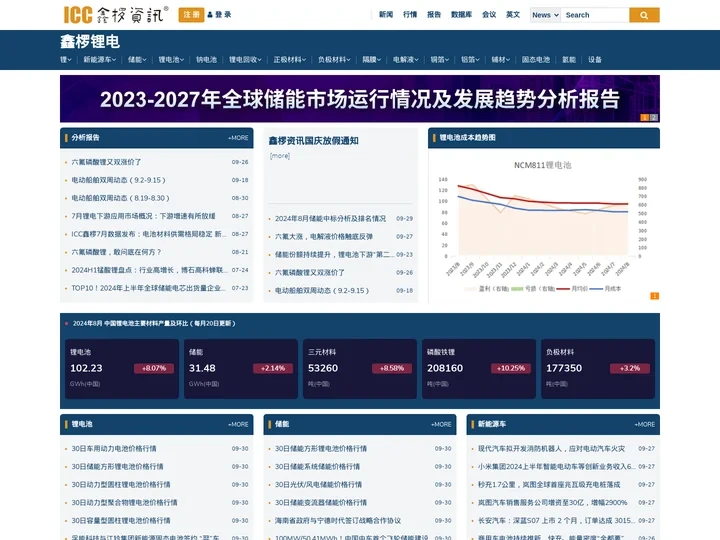Click the 储能 31.48 GWh data card
Image resolution: width=720 pixels, height=540 pixels.
(241, 368)
